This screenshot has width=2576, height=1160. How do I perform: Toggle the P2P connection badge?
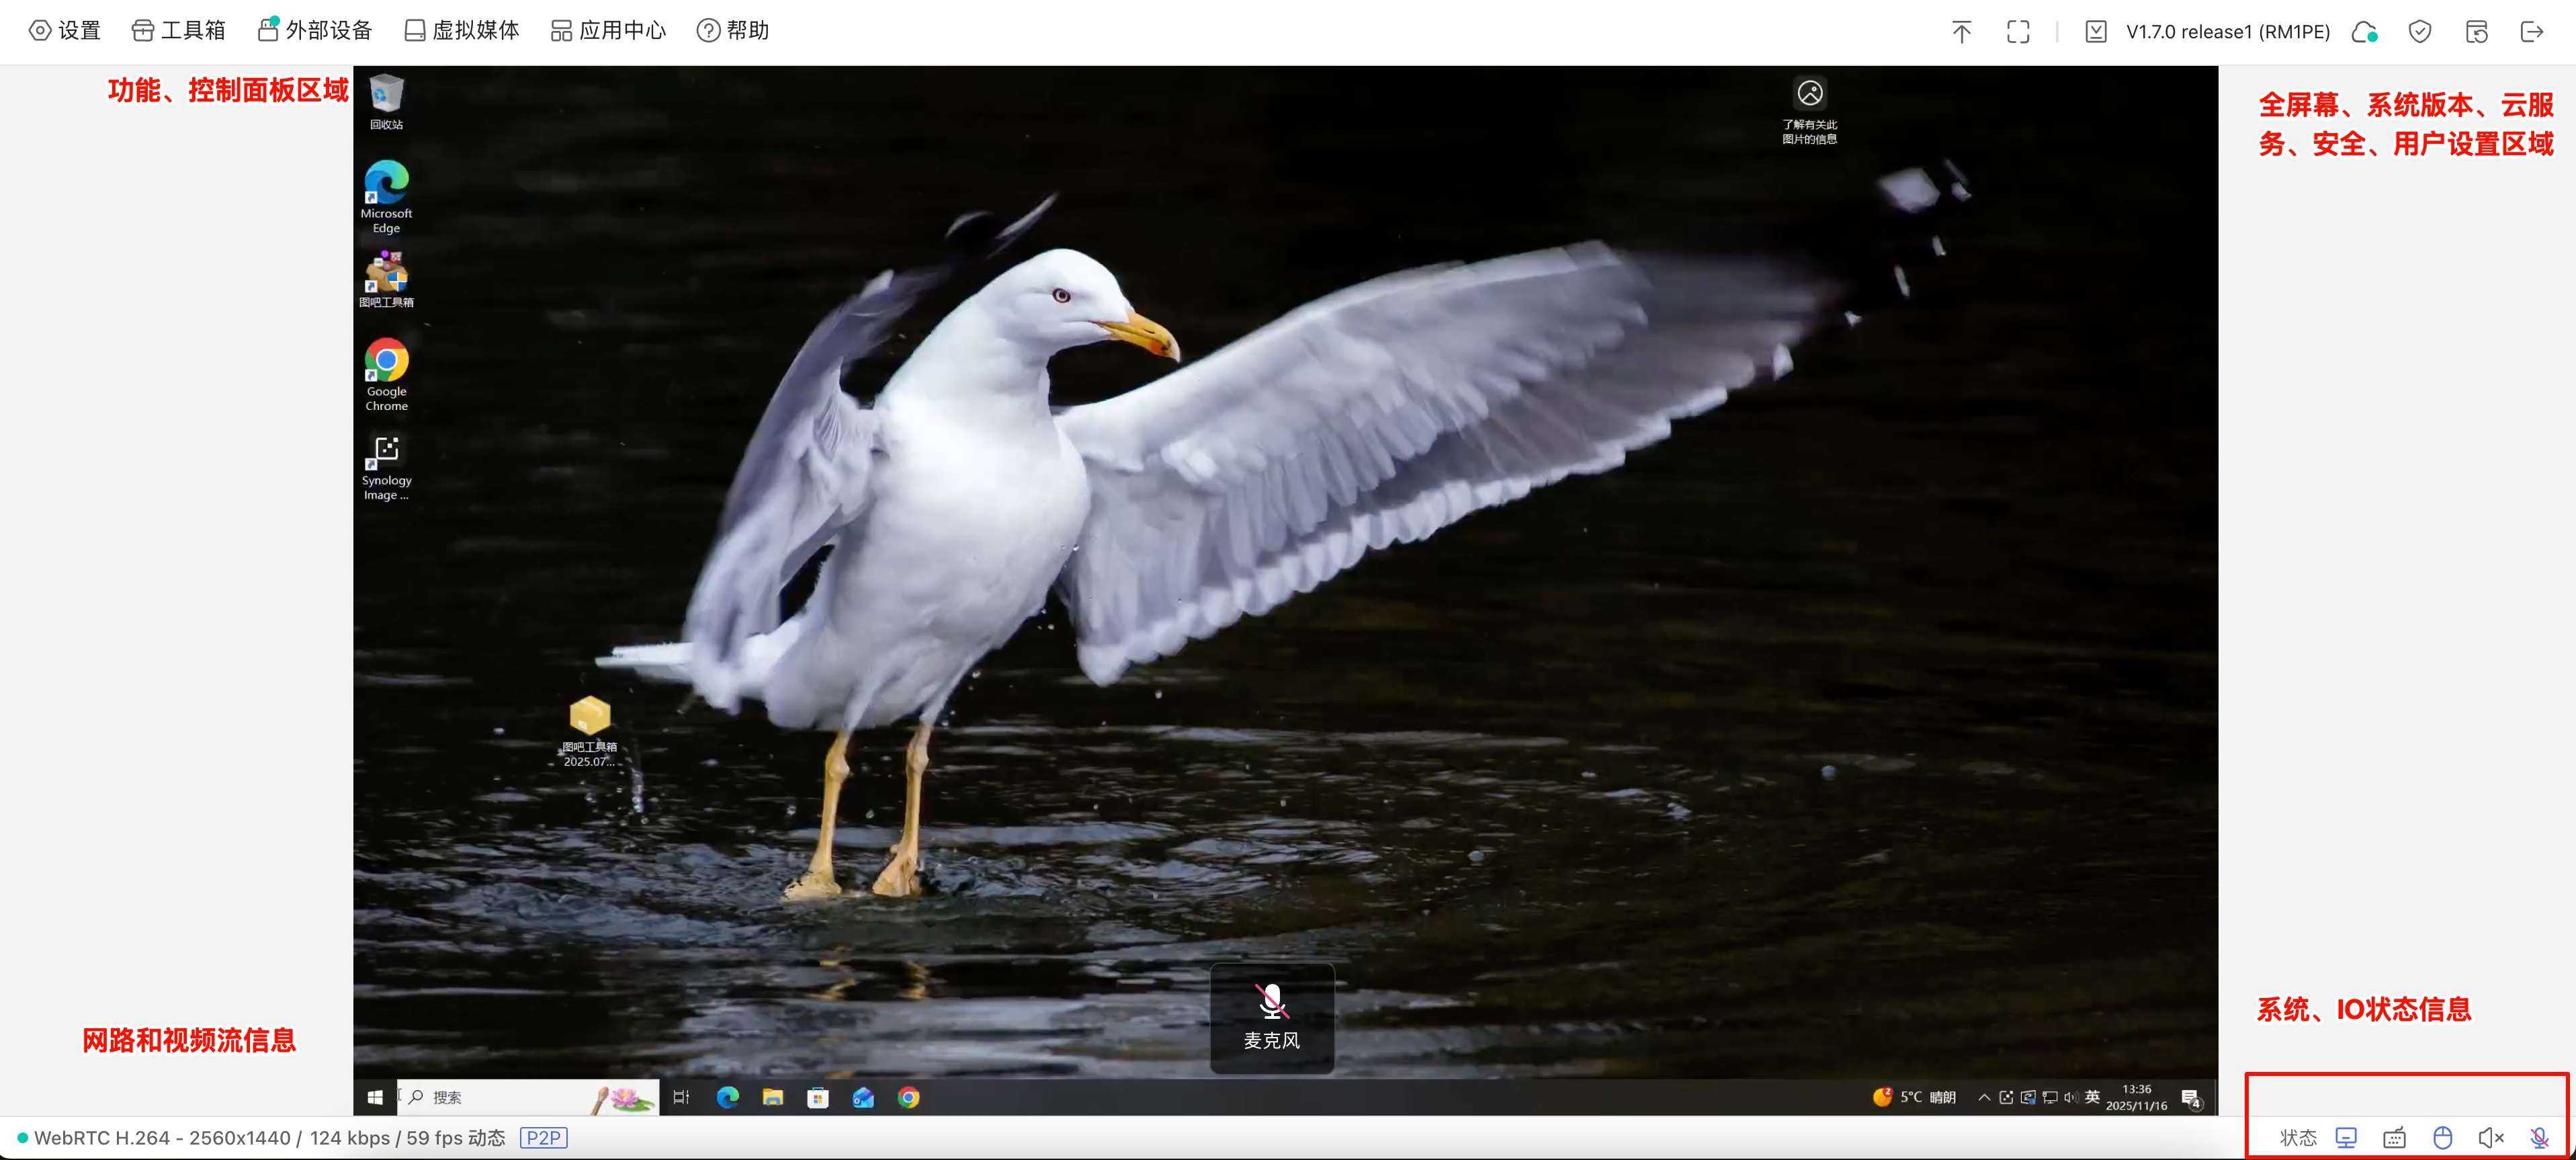coord(543,1138)
